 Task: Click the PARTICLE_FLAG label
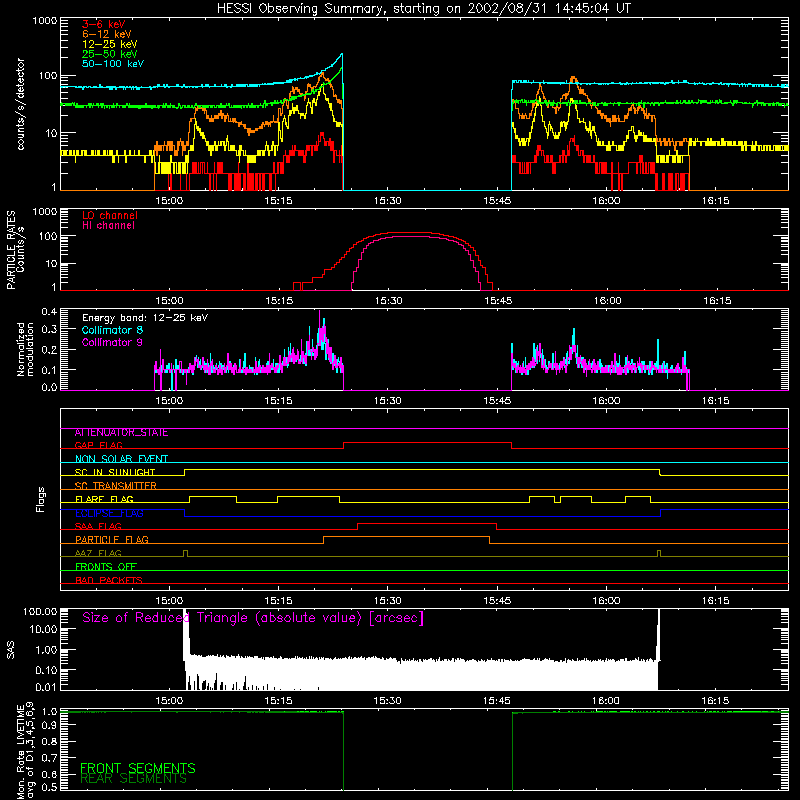pos(112,540)
